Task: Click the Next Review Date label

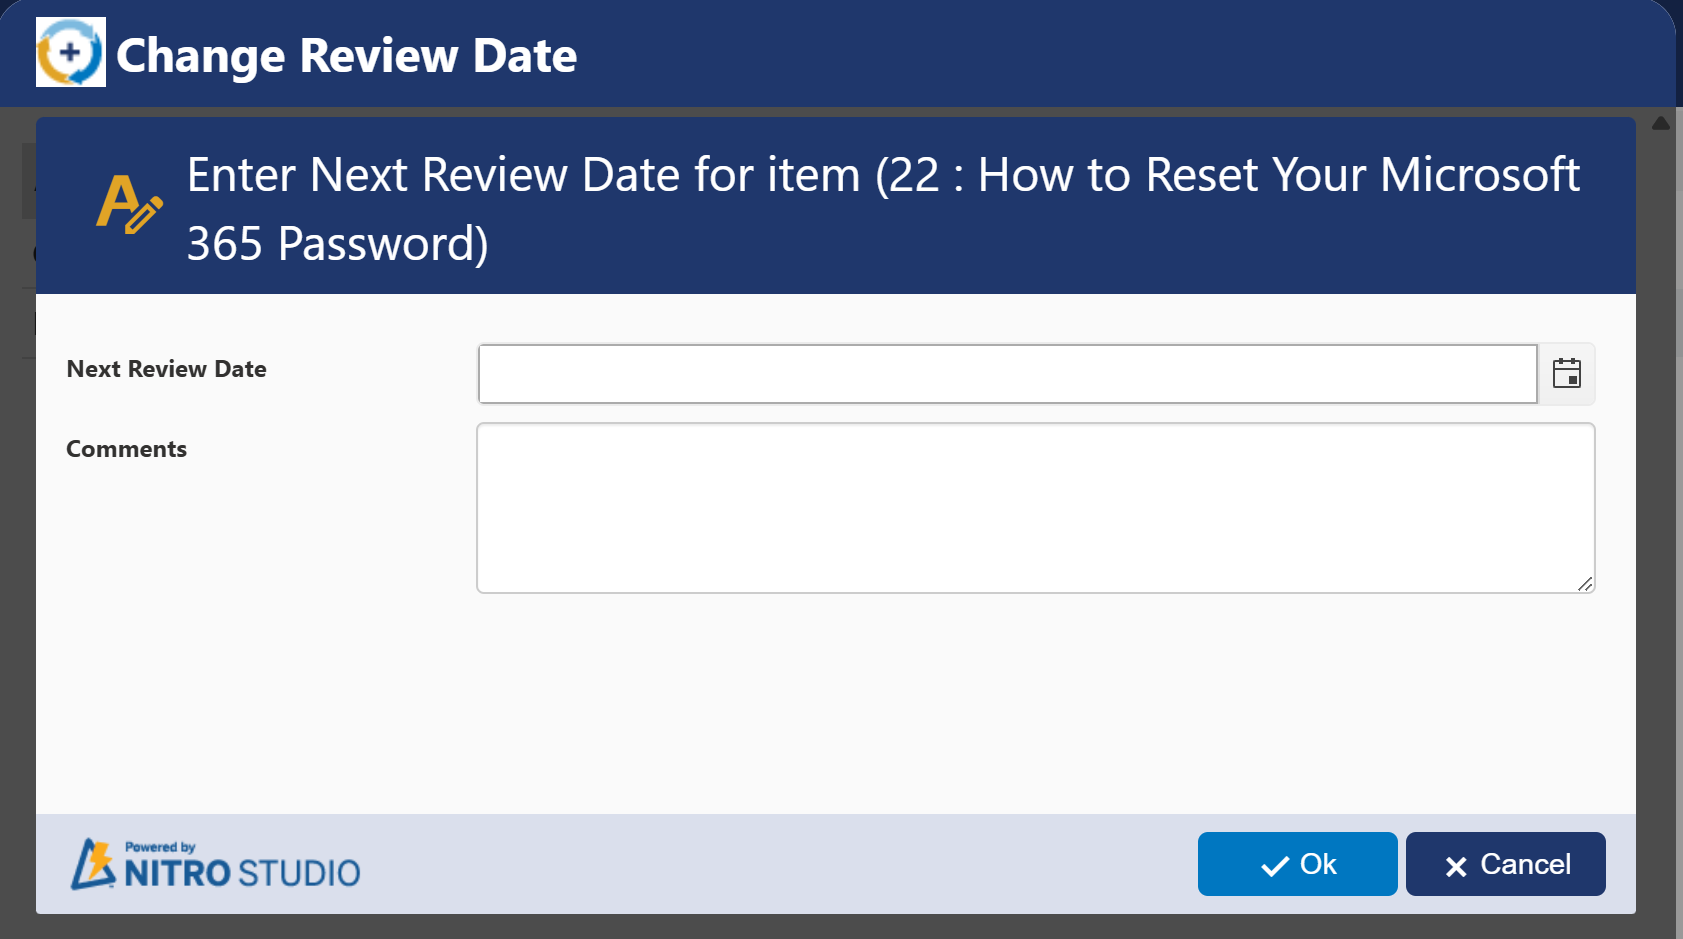Action: tap(167, 369)
